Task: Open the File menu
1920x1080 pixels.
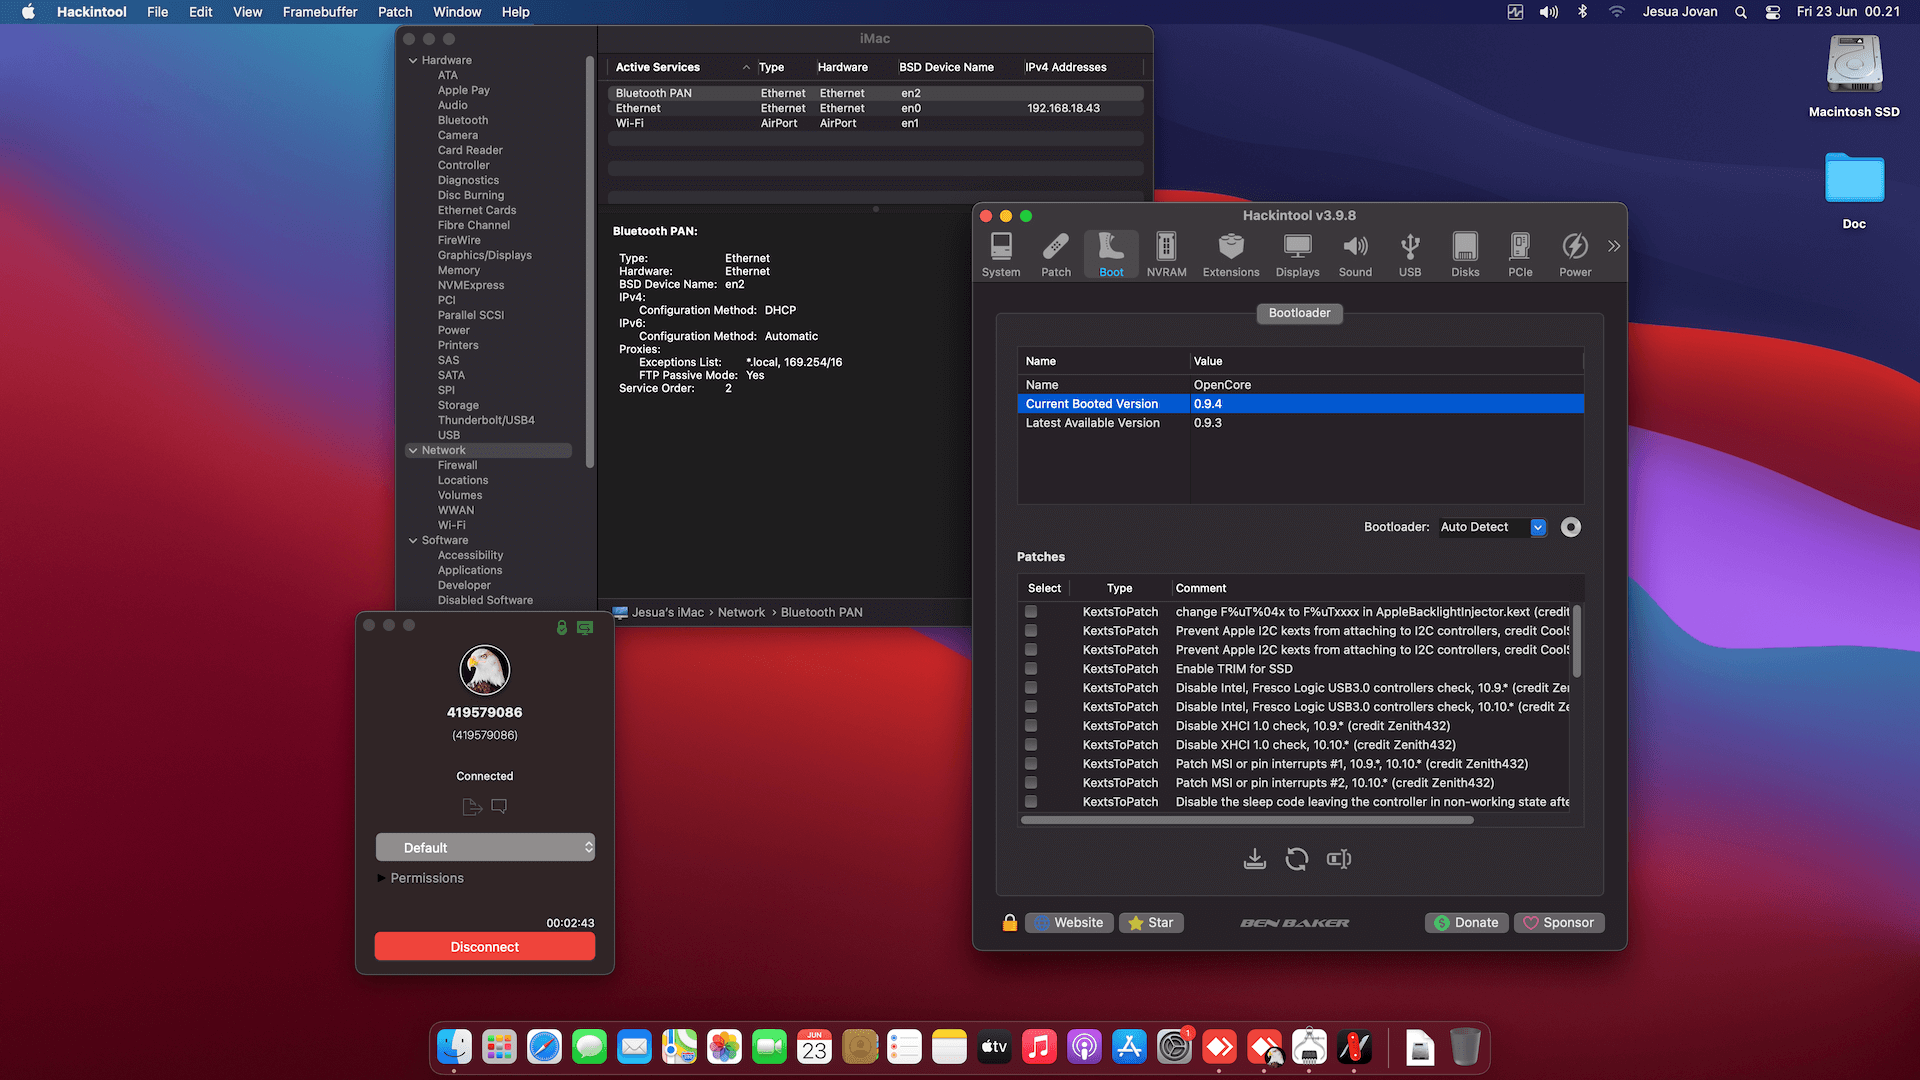Action: tap(157, 12)
